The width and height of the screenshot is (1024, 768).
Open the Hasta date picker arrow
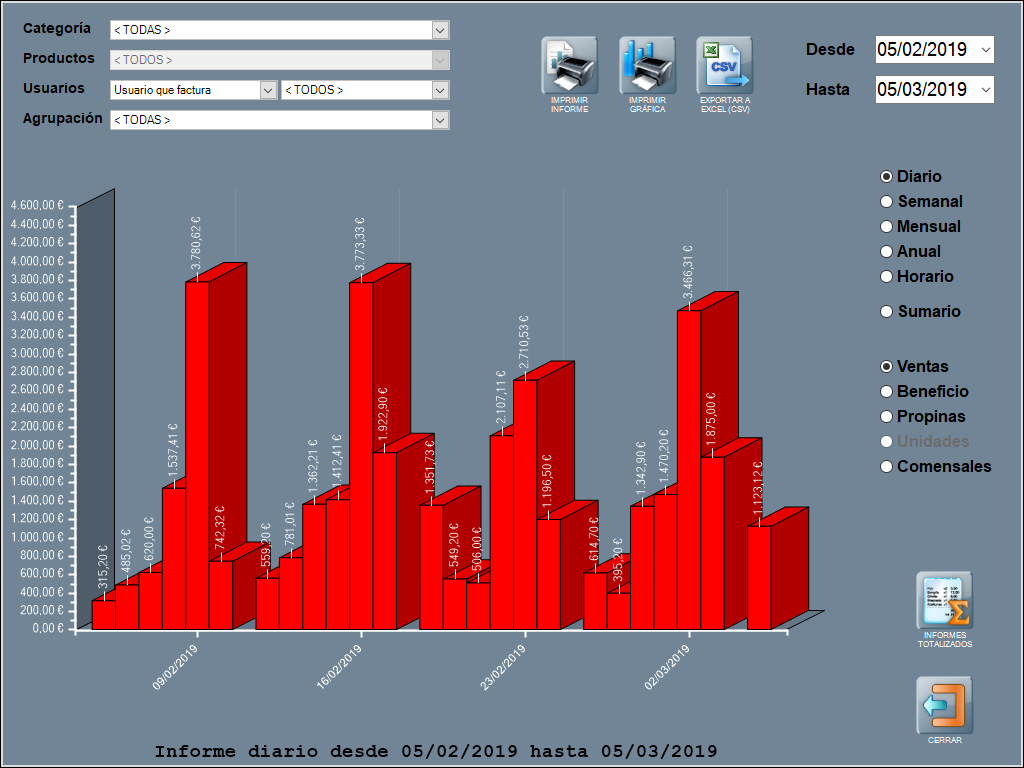click(x=986, y=89)
